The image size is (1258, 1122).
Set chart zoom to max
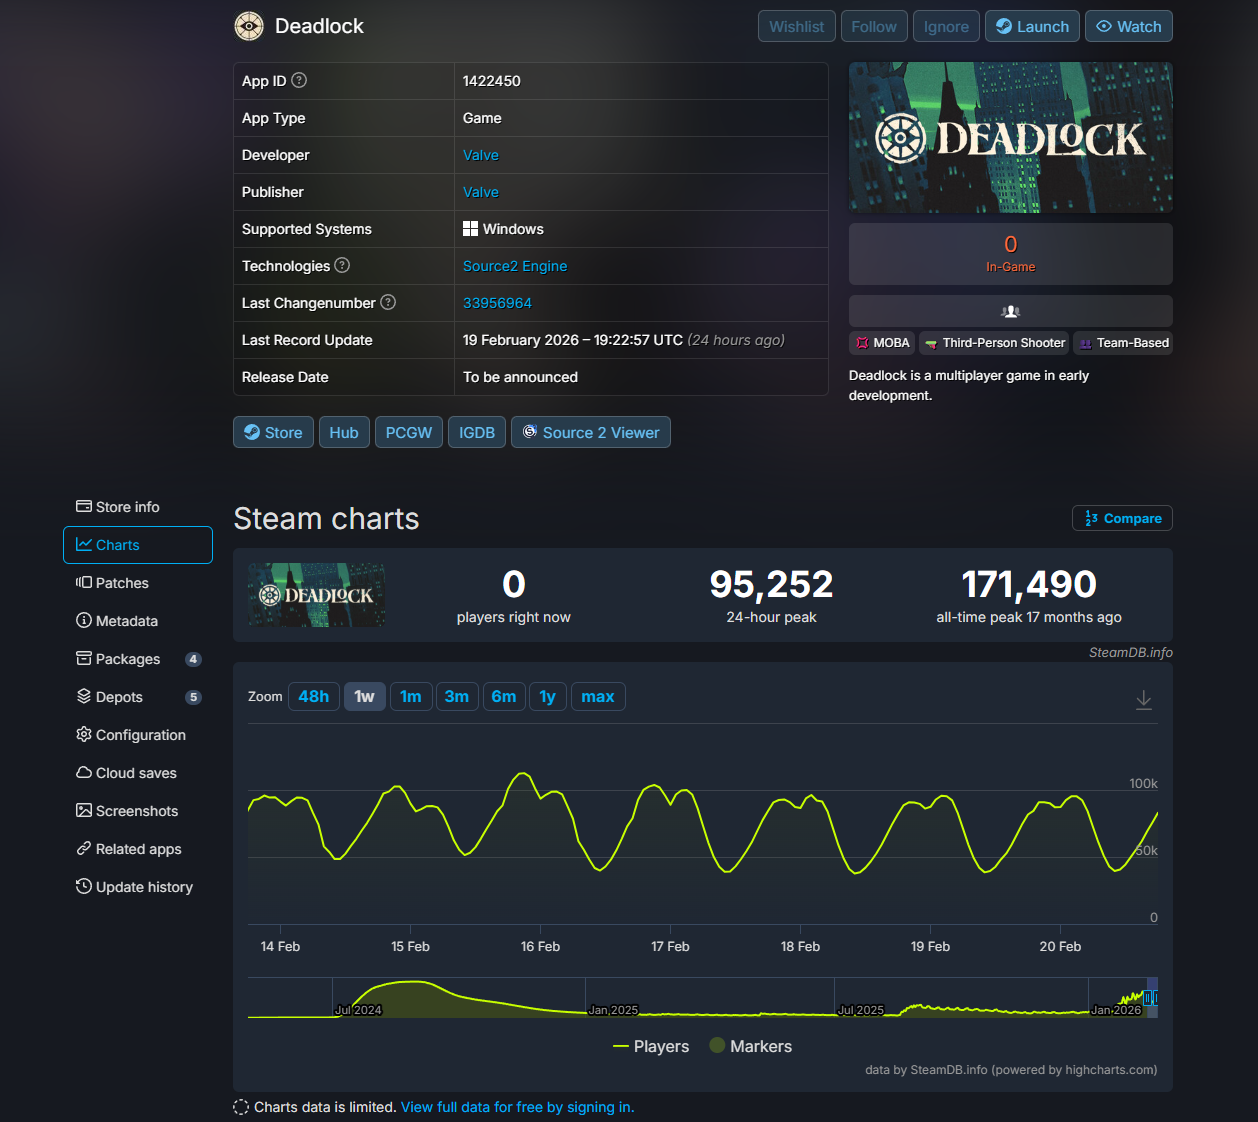click(598, 696)
